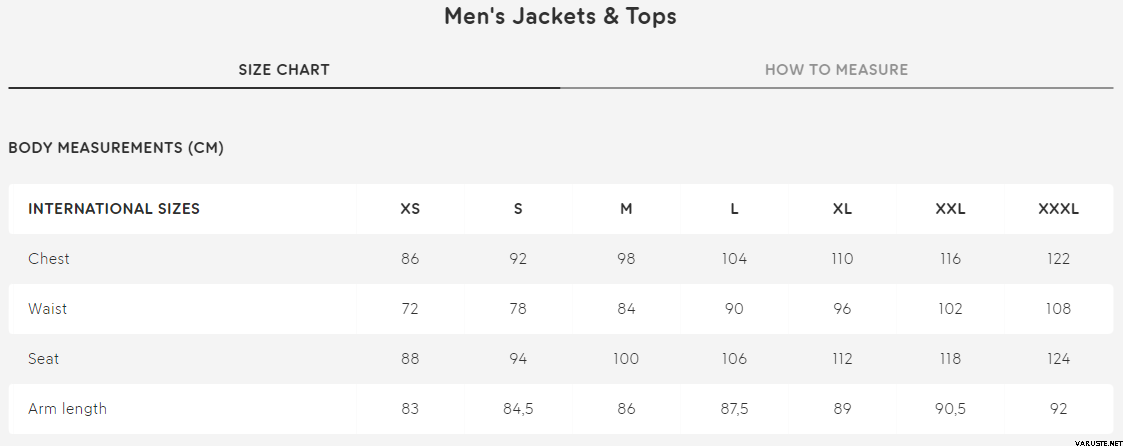Click the Chest row label
1123x446 pixels.
(49, 258)
